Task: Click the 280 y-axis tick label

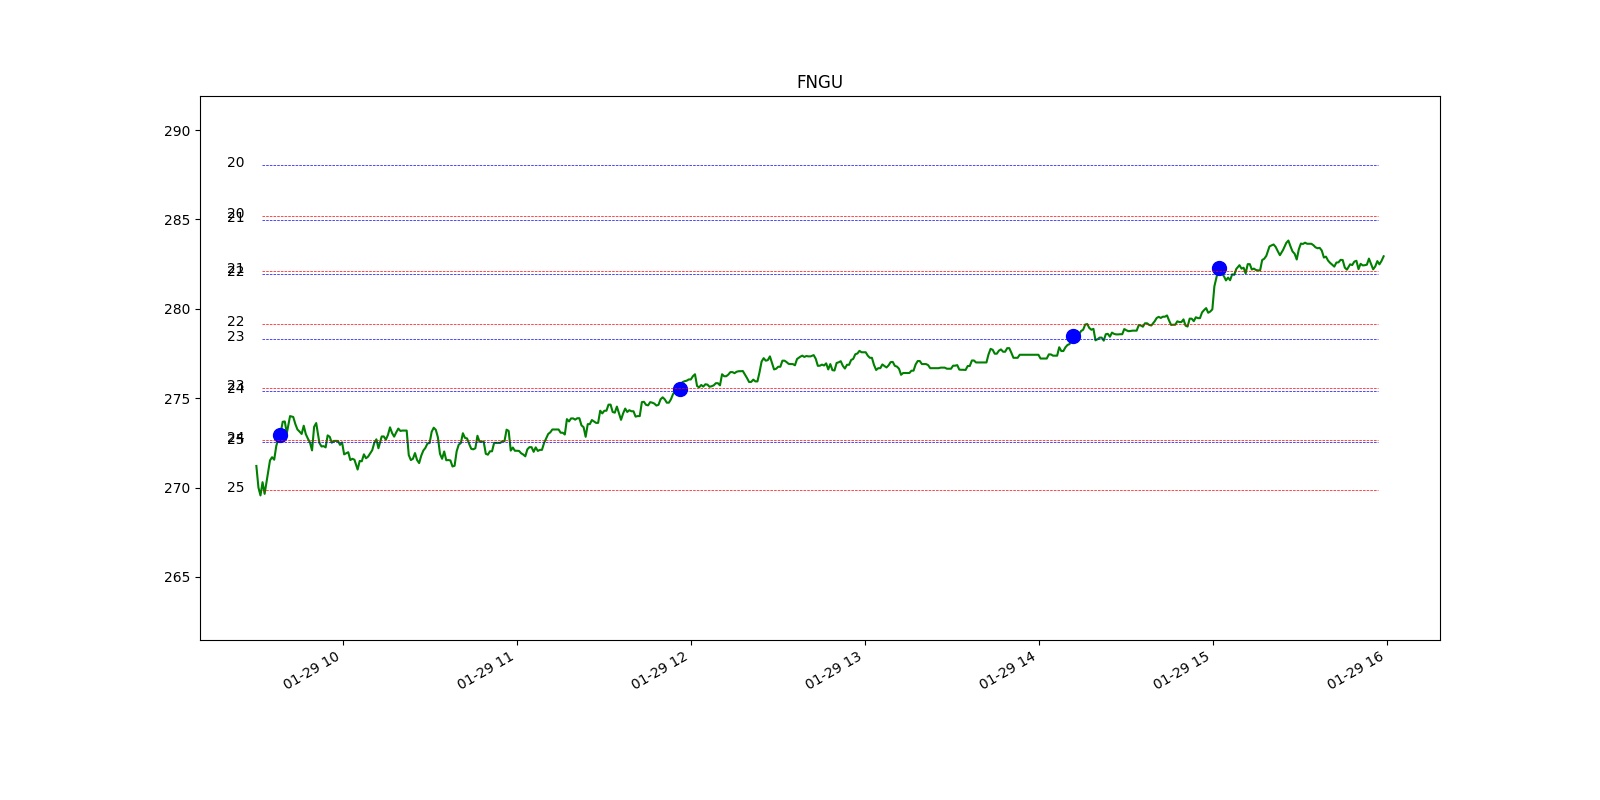Action: coord(177,309)
